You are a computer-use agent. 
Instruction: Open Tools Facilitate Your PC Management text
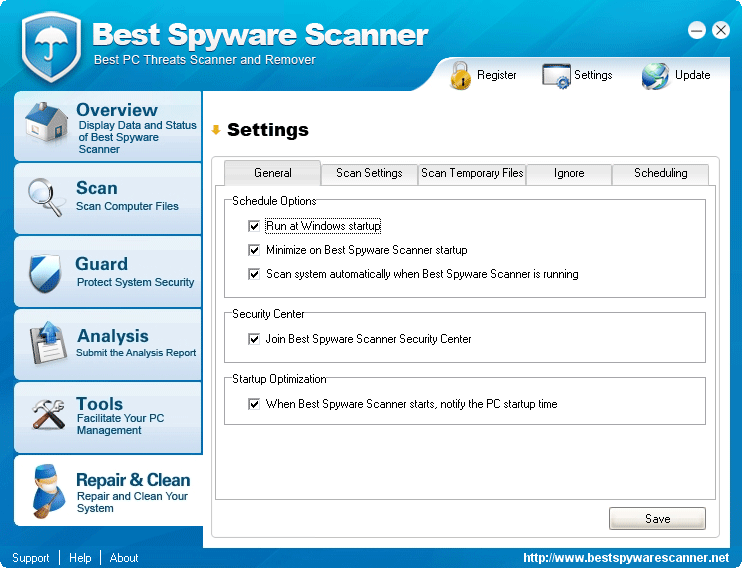click(x=120, y=424)
